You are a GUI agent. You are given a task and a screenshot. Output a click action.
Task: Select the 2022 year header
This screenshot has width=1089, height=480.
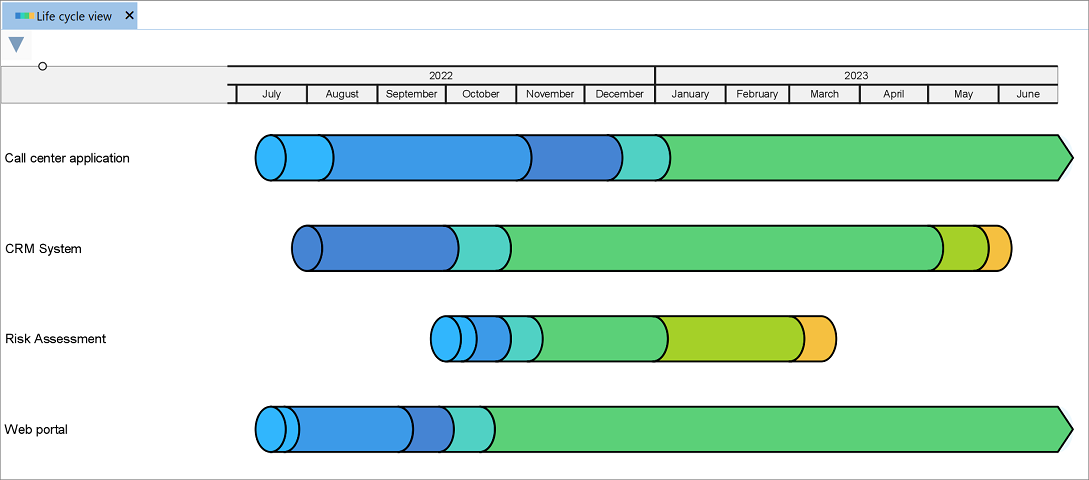click(x=440, y=75)
